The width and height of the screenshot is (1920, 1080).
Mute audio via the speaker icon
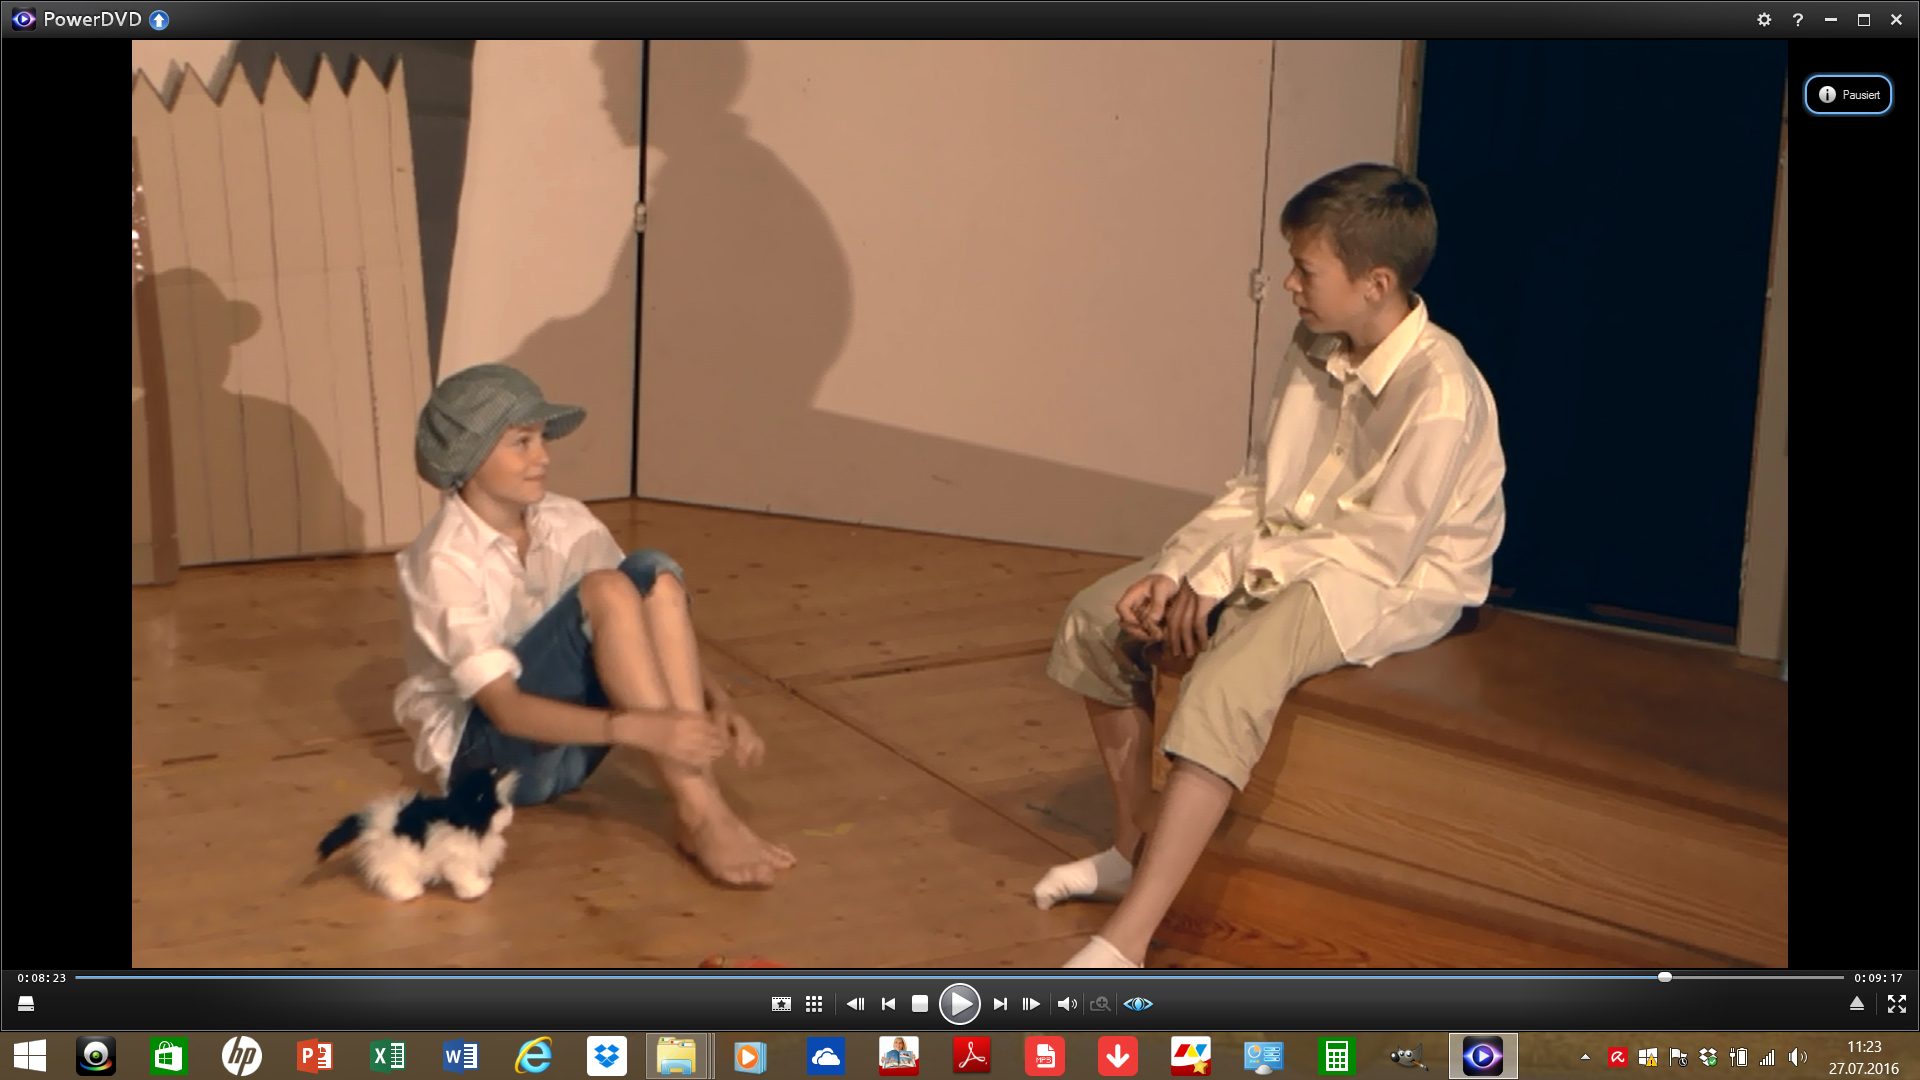tap(1067, 1004)
